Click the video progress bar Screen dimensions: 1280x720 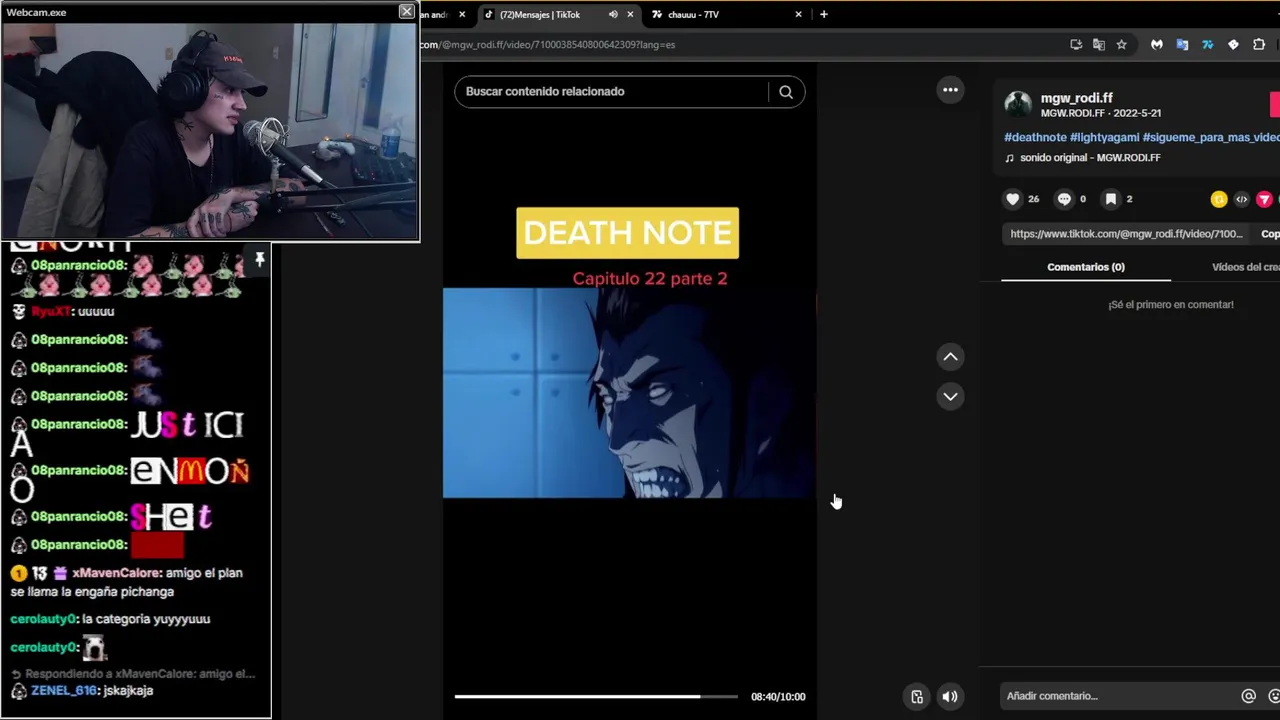pyautogui.click(x=596, y=697)
